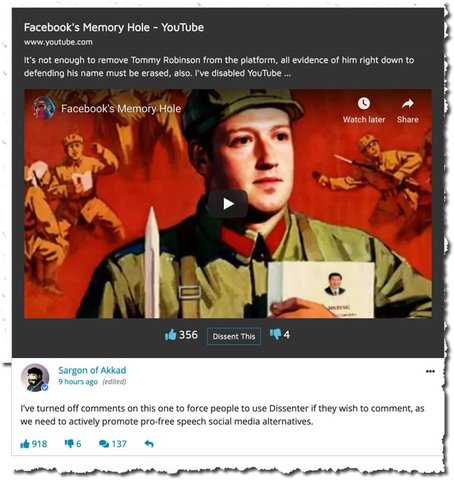The image size is (454, 480).
Task: Downvote the video with thumbs down (4)
Action: pyautogui.click(x=275, y=334)
